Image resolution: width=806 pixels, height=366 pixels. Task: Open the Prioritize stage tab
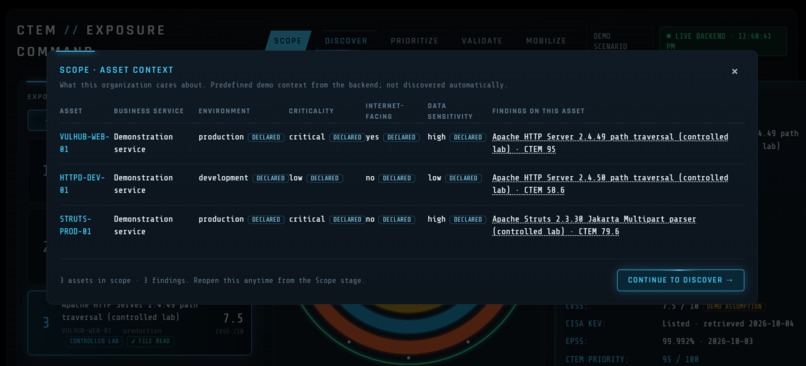(x=414, y=41)
